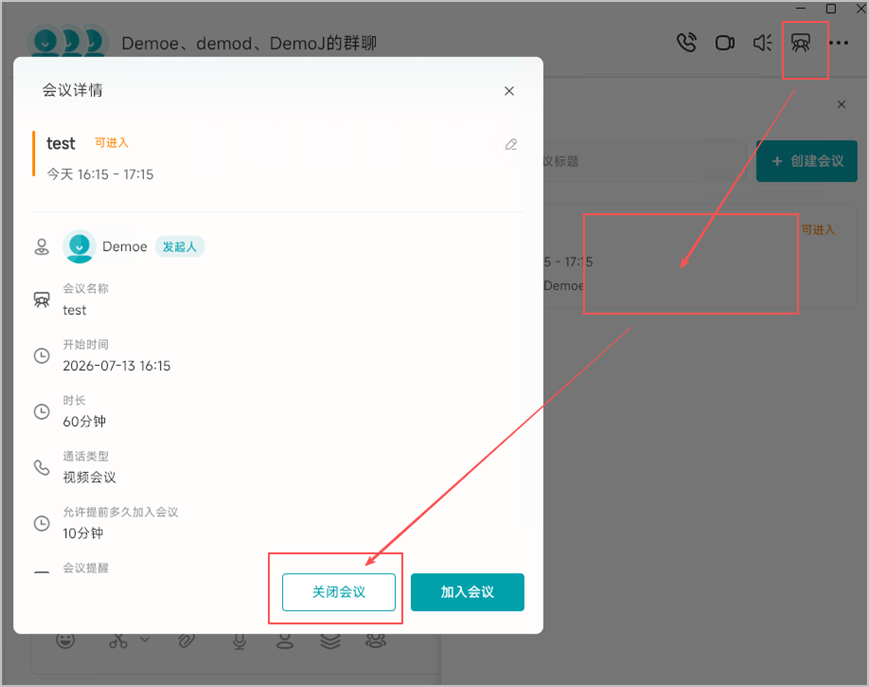Click the 创建会议 button

pos(806,161)
